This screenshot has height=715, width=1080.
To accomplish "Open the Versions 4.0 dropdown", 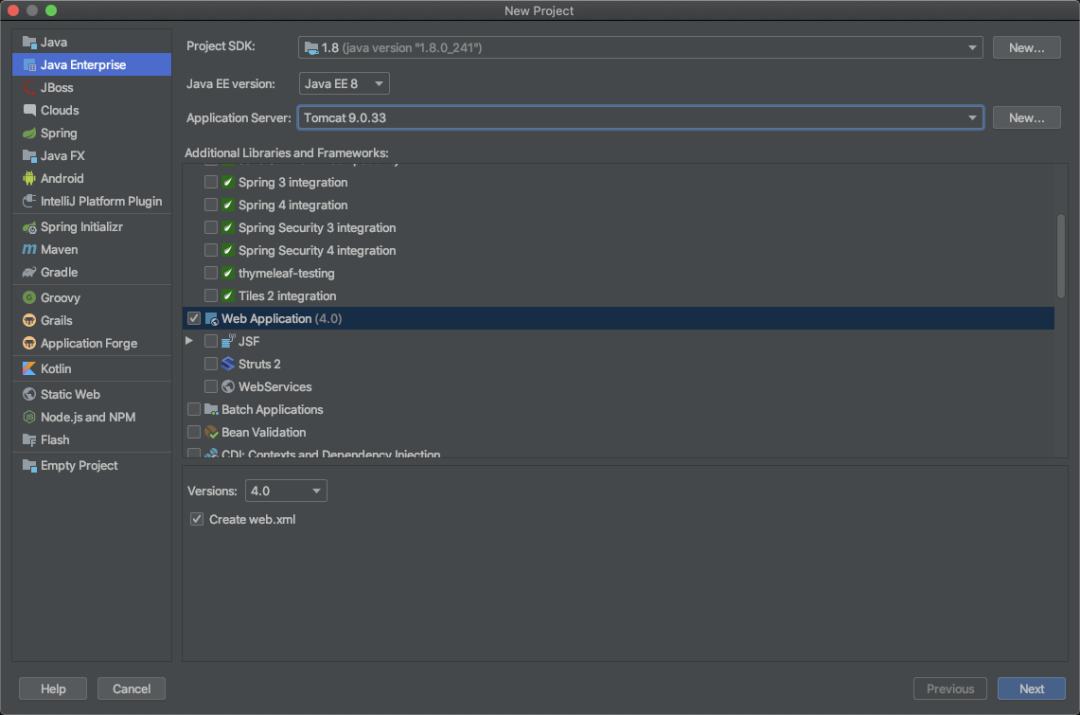I will pyautogui.click(x=286, y=491).
